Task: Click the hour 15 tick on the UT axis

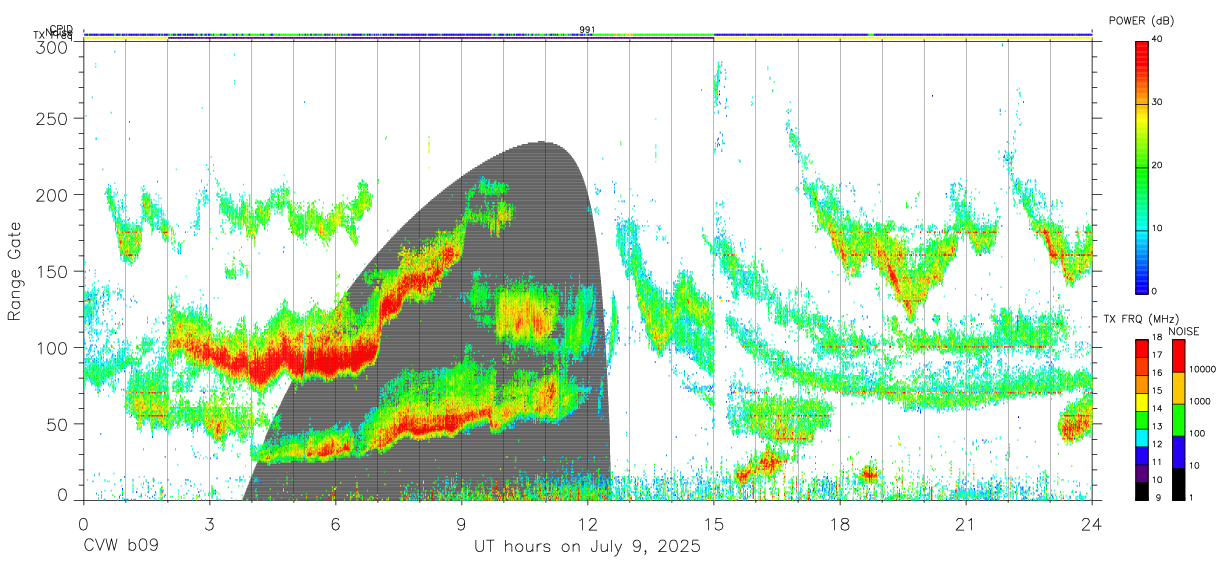Action: 713,524
